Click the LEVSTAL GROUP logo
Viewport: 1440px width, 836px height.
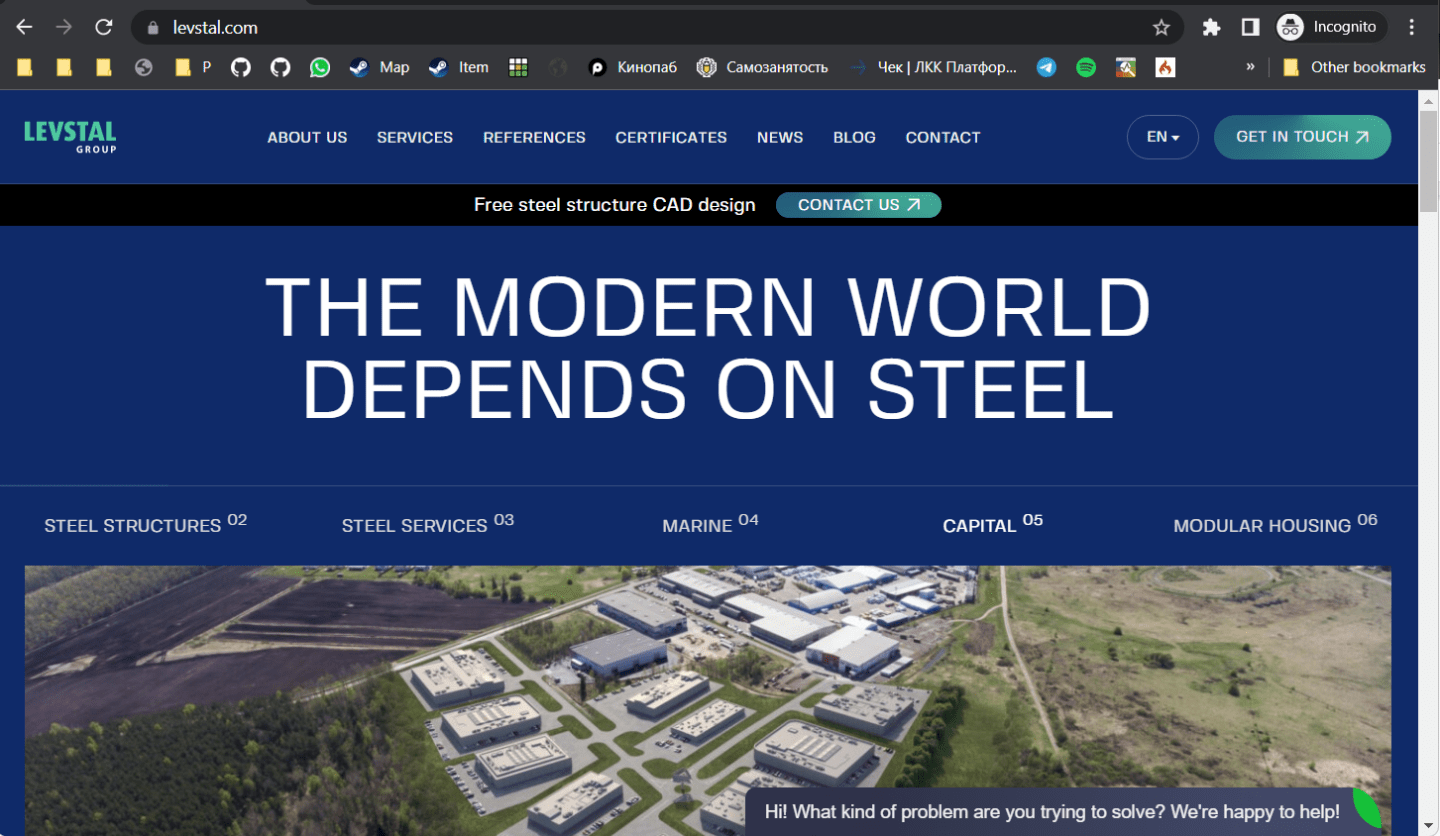tap(69, 137)
